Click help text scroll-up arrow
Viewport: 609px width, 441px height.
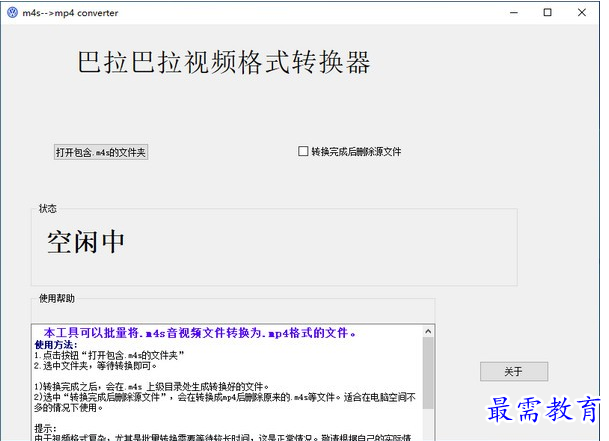pos(428,331)
